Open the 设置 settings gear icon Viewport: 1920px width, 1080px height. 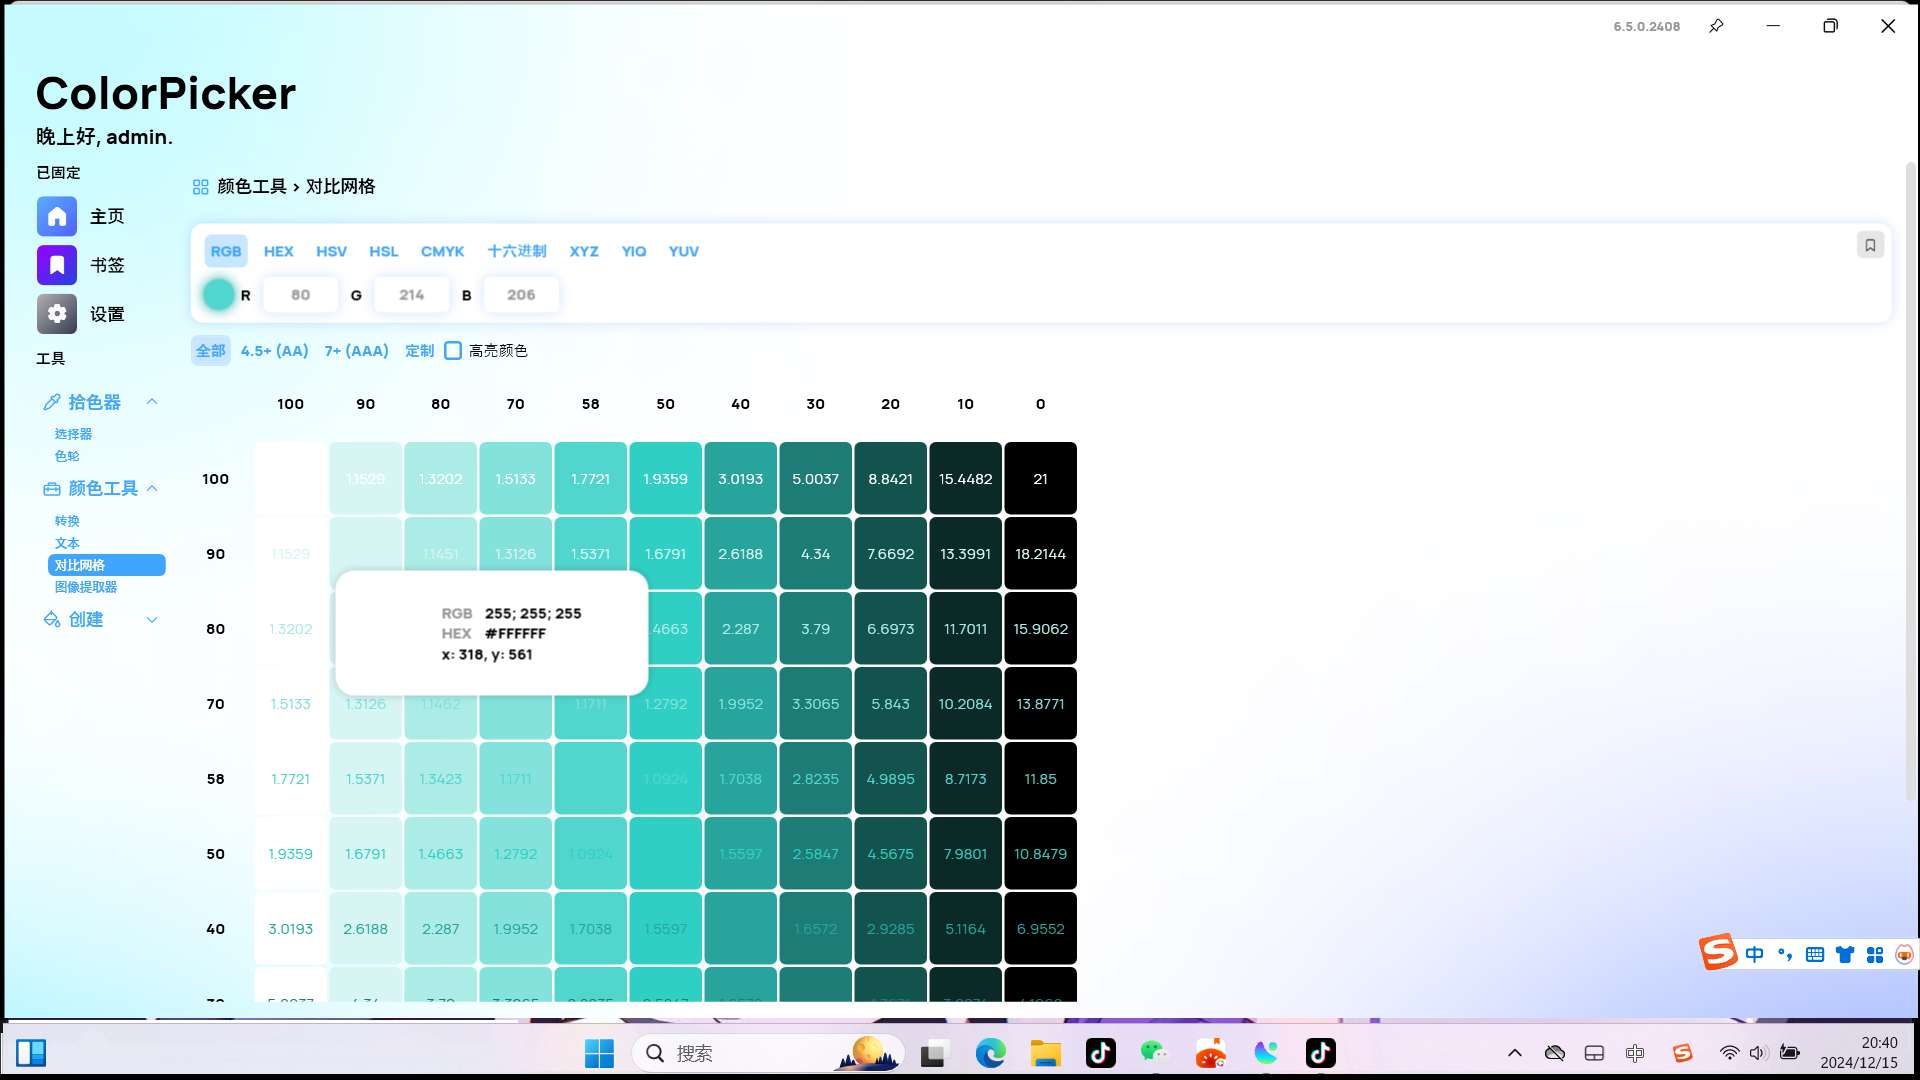pyautogui.click(x=57, y=314)
